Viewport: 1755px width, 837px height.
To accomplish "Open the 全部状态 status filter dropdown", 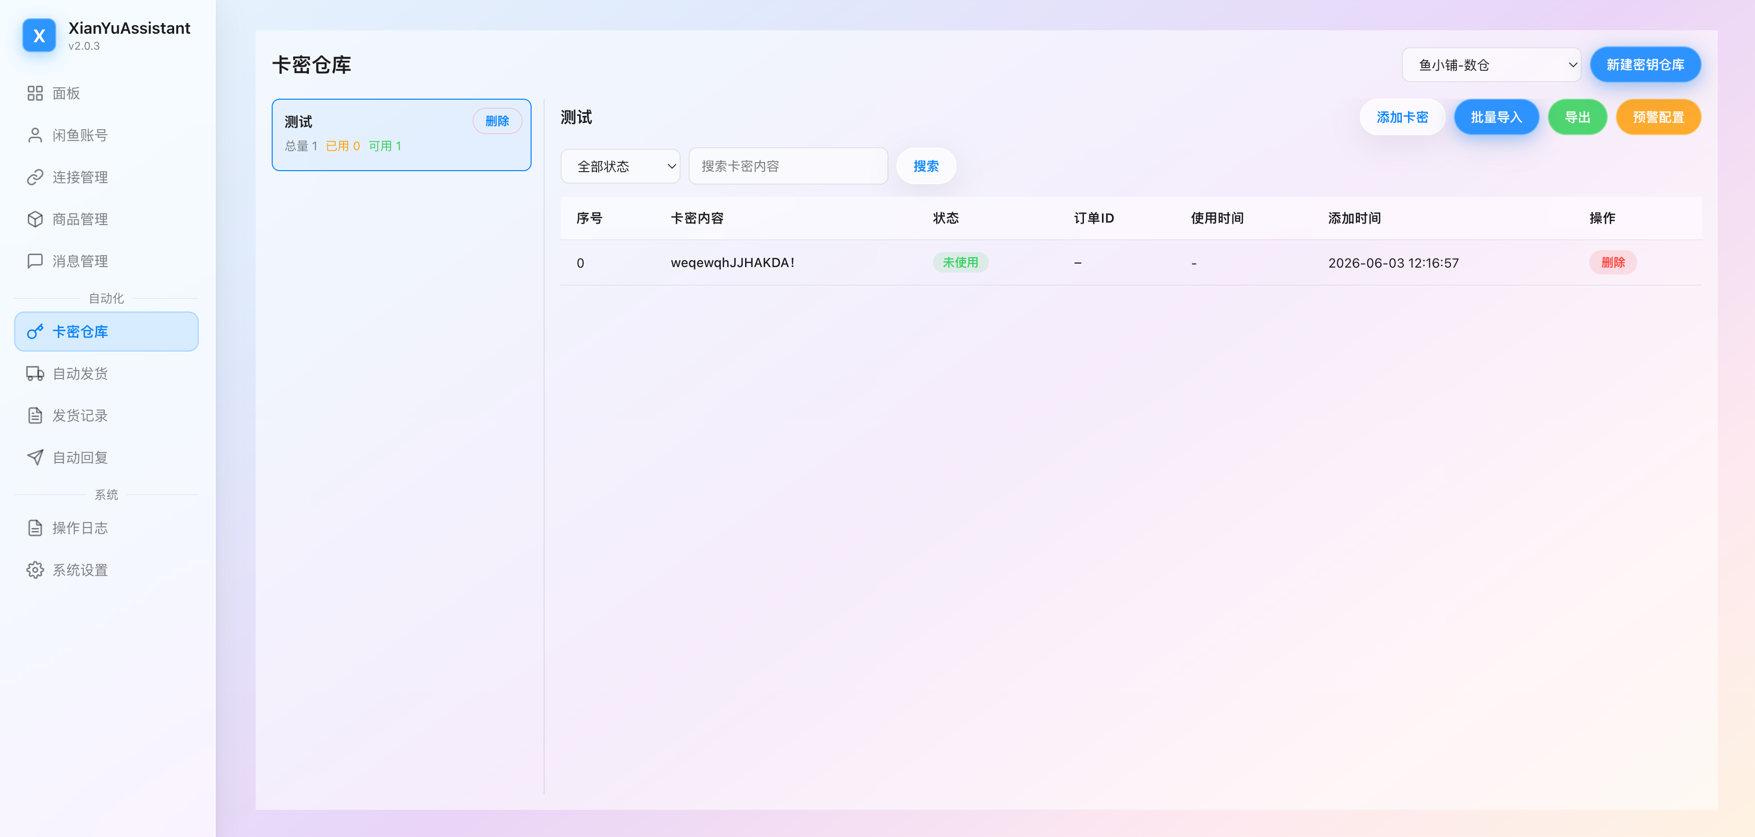I will click(x=620, y=166).
